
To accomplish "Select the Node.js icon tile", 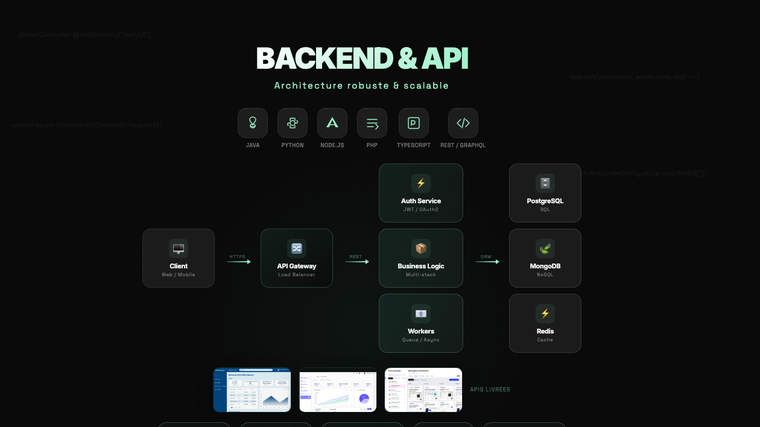I will coord(332,123).
